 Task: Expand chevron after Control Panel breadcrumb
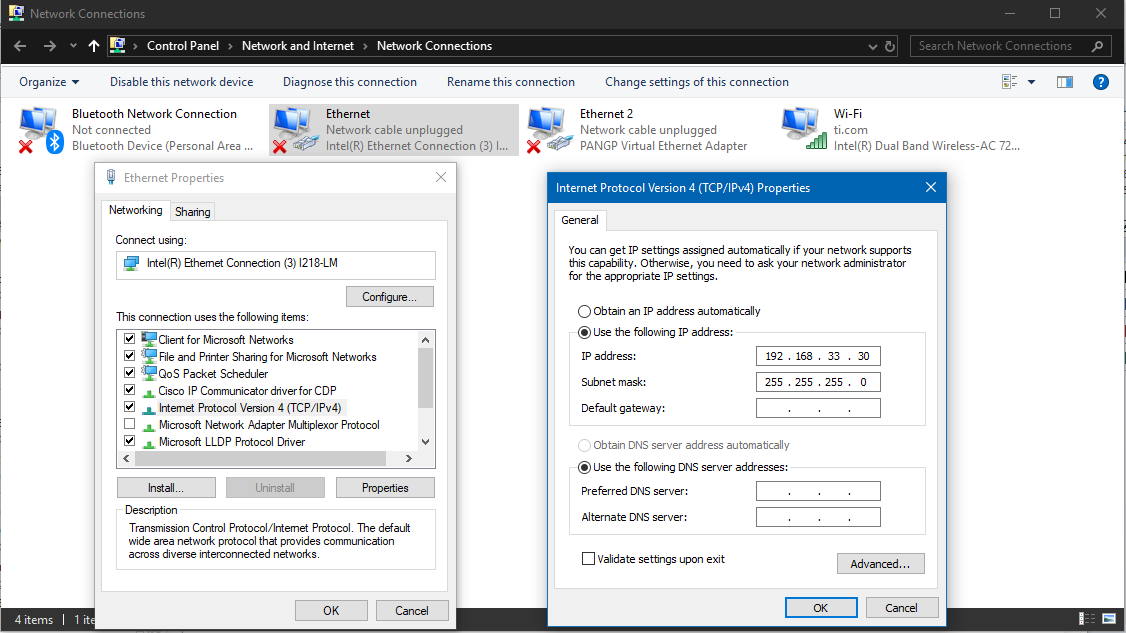point(231,46)
